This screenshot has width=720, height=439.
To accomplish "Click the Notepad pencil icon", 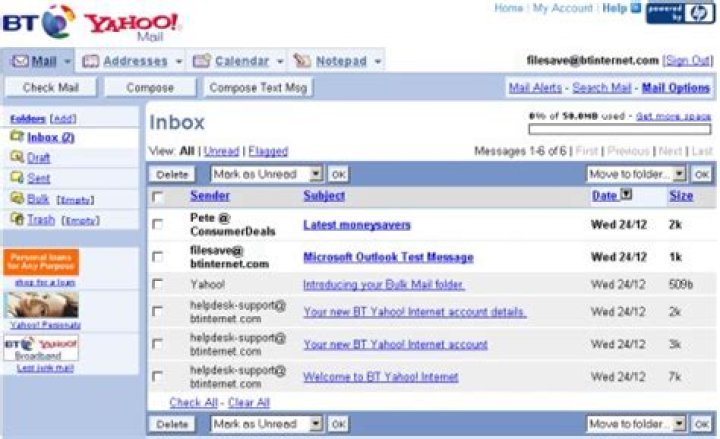I will coord(302,61).
